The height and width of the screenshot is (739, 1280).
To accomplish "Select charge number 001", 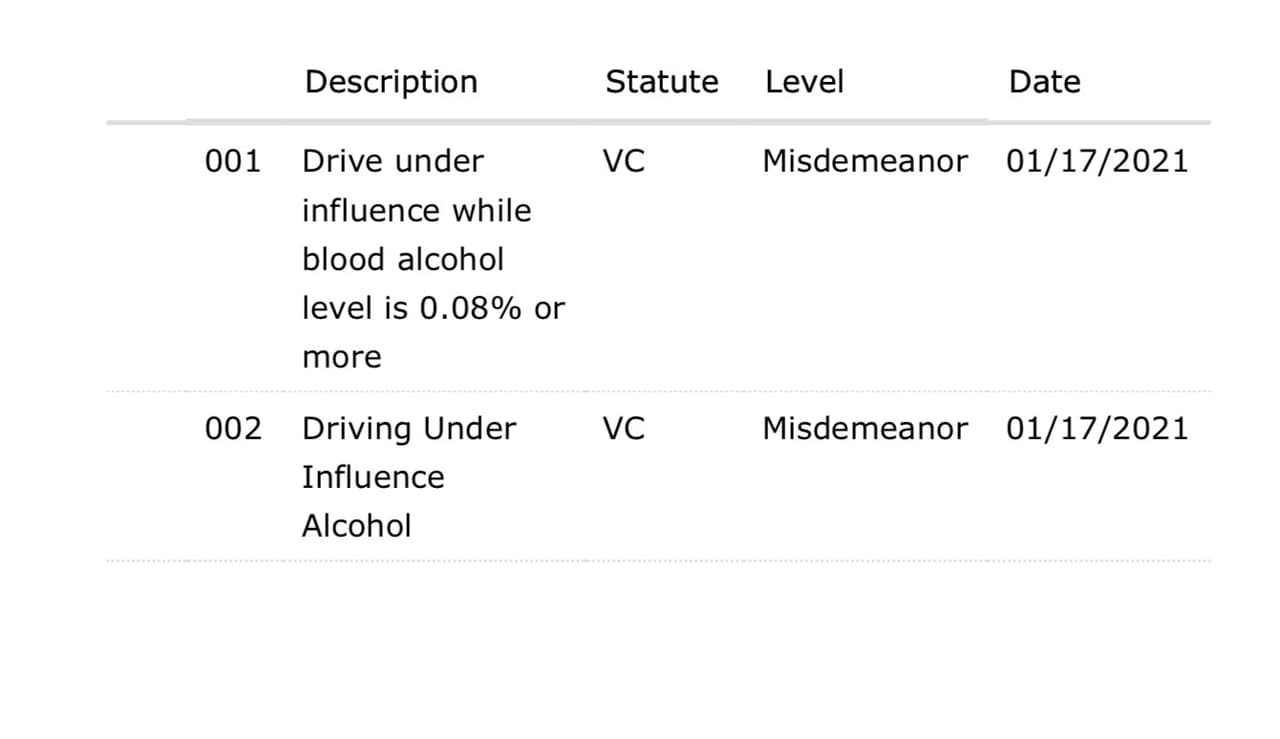I will point(232,161).
